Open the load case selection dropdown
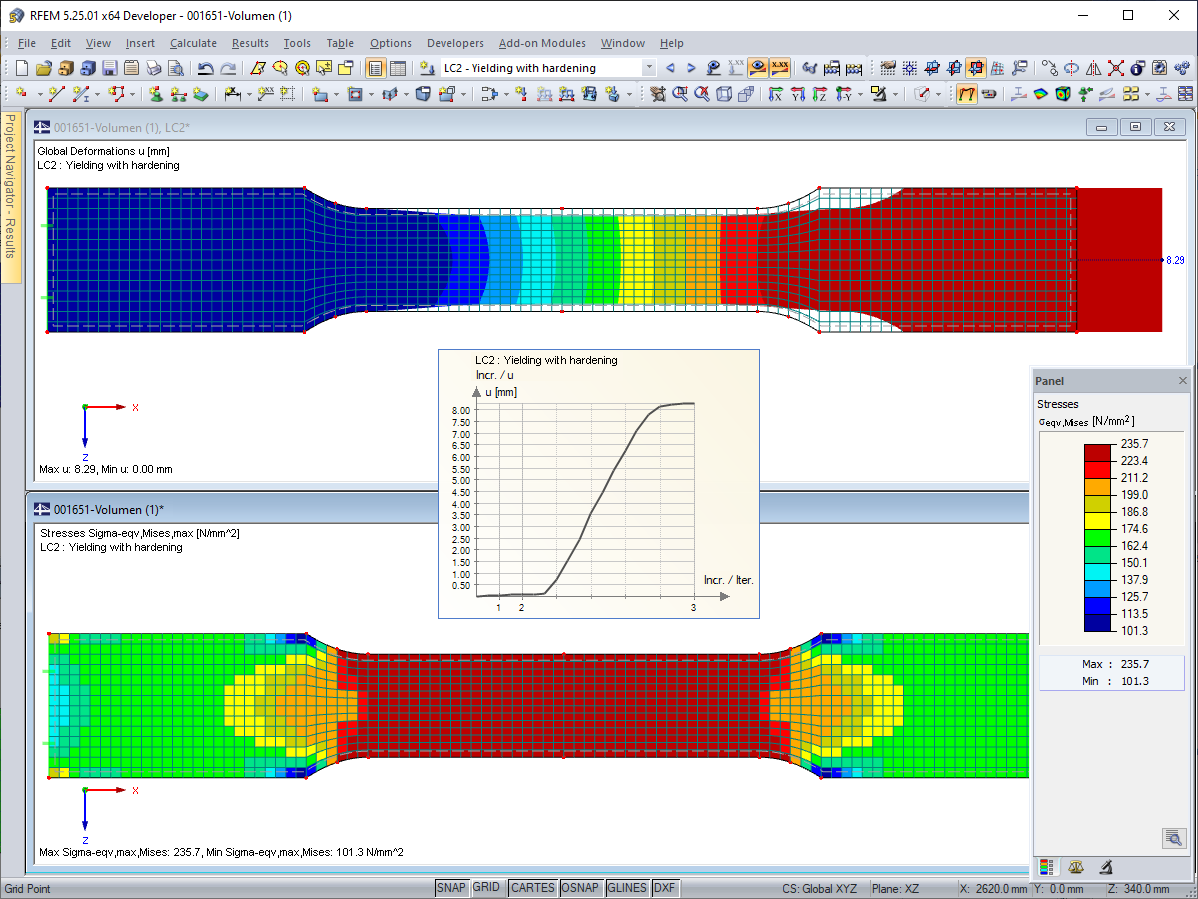 click(648, 68)
